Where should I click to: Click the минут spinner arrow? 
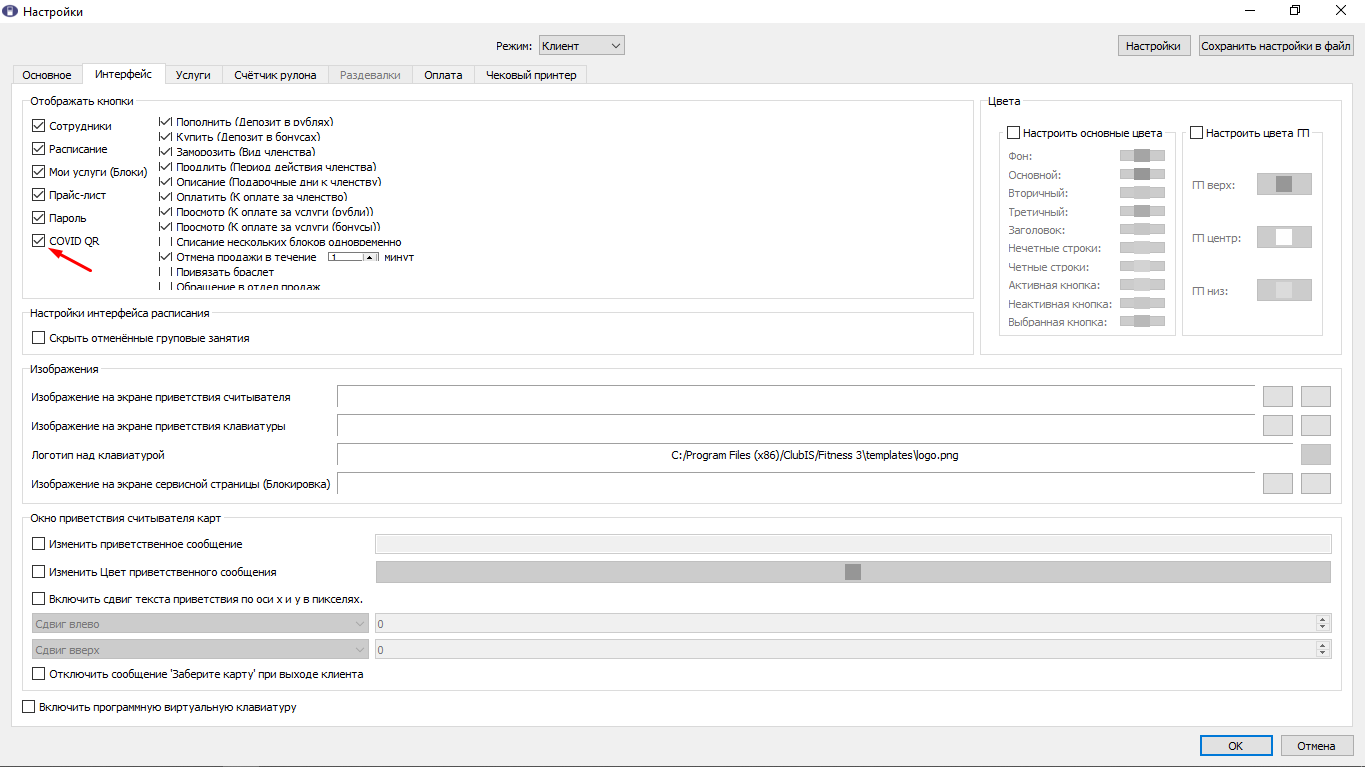[369, 257]
